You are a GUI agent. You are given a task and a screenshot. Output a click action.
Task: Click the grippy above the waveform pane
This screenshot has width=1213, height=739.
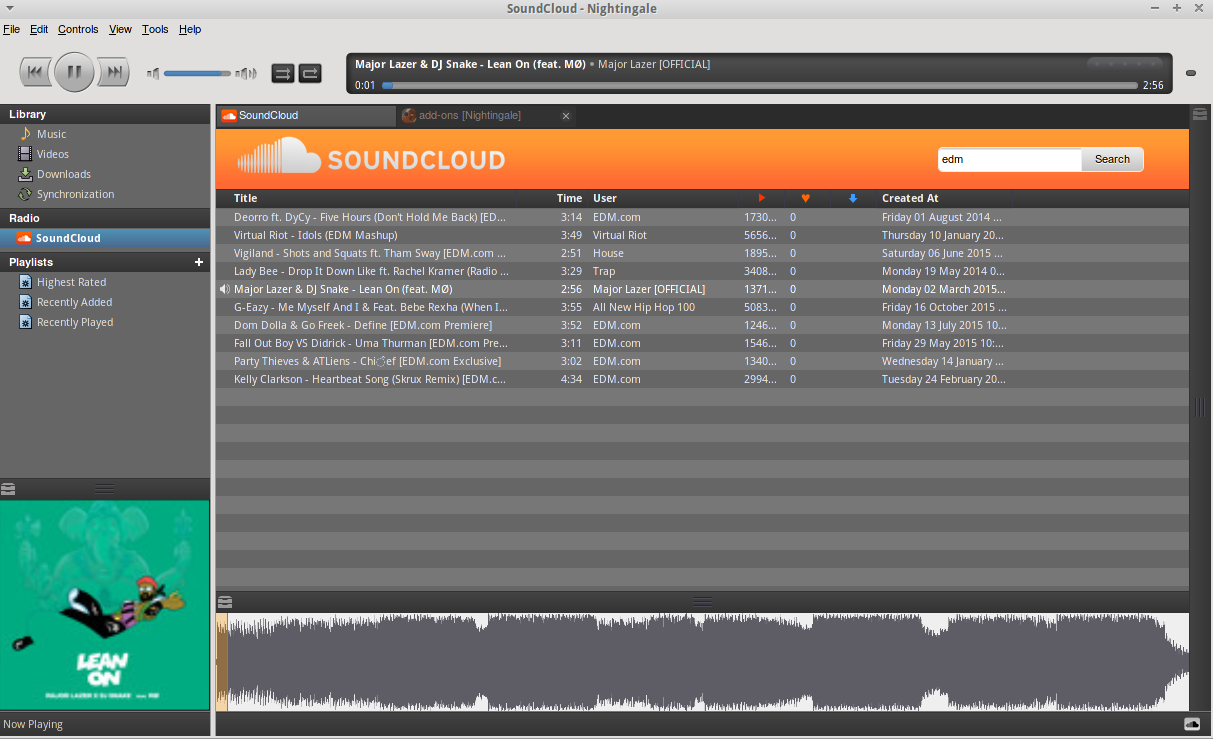(x=702, y=602)
